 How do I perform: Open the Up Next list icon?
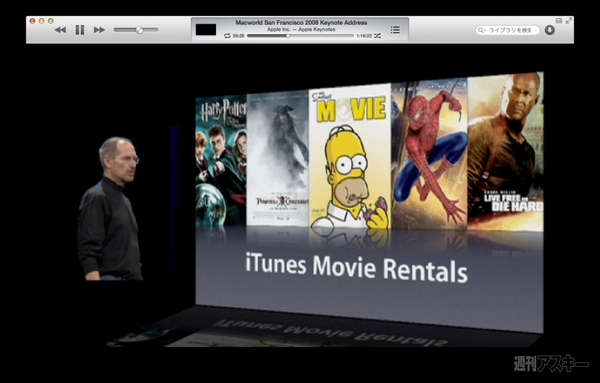[x=395, y=29]
